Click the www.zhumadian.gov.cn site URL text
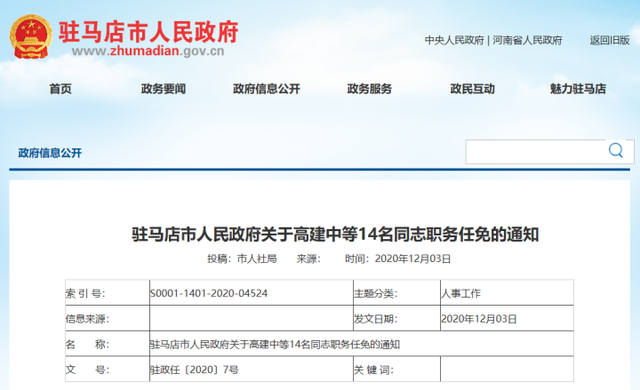The height and width of the screenshot is (390, 640). (148, 51)
